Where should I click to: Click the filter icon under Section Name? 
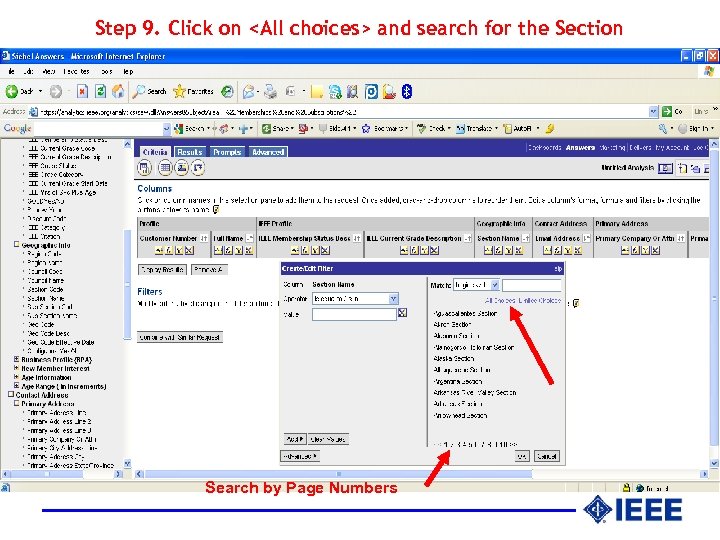point(509,250)
